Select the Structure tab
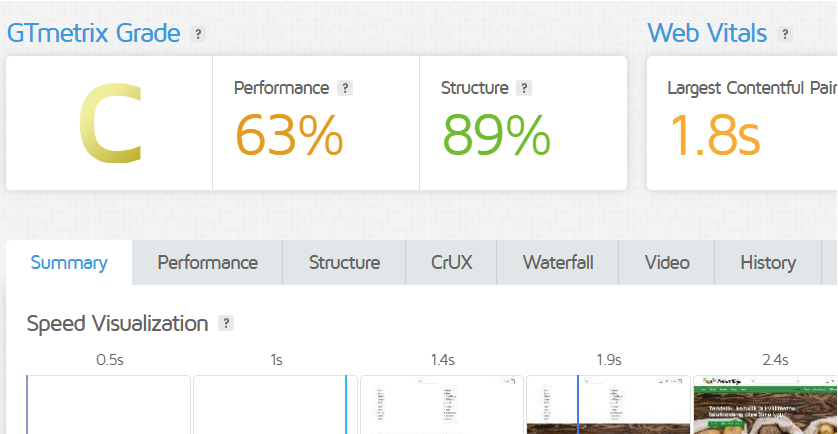The width and height of the screenshot is (838, 434). coord(344,263)
